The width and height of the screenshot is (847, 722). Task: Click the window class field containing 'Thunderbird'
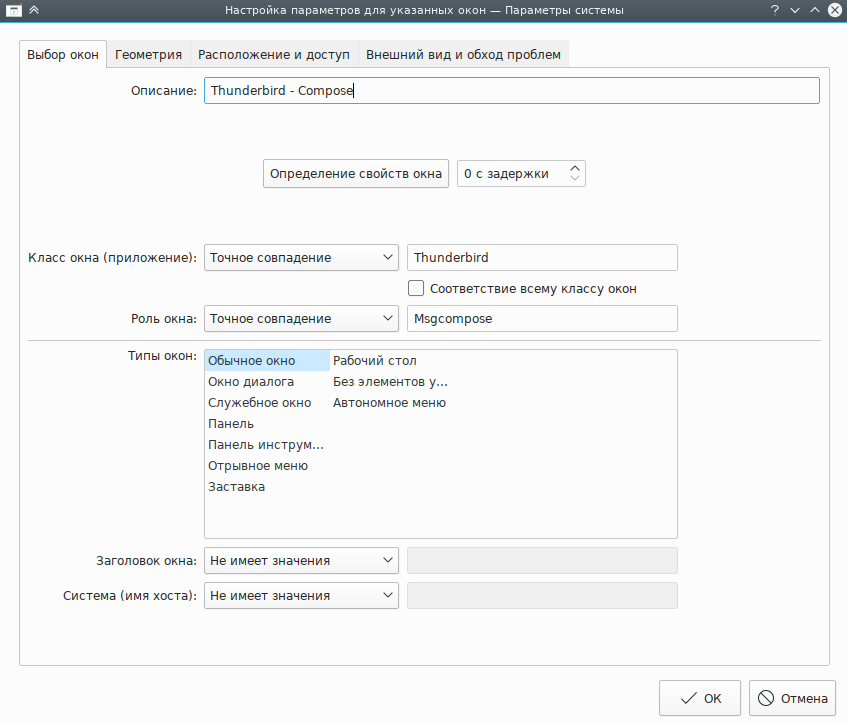542,258
